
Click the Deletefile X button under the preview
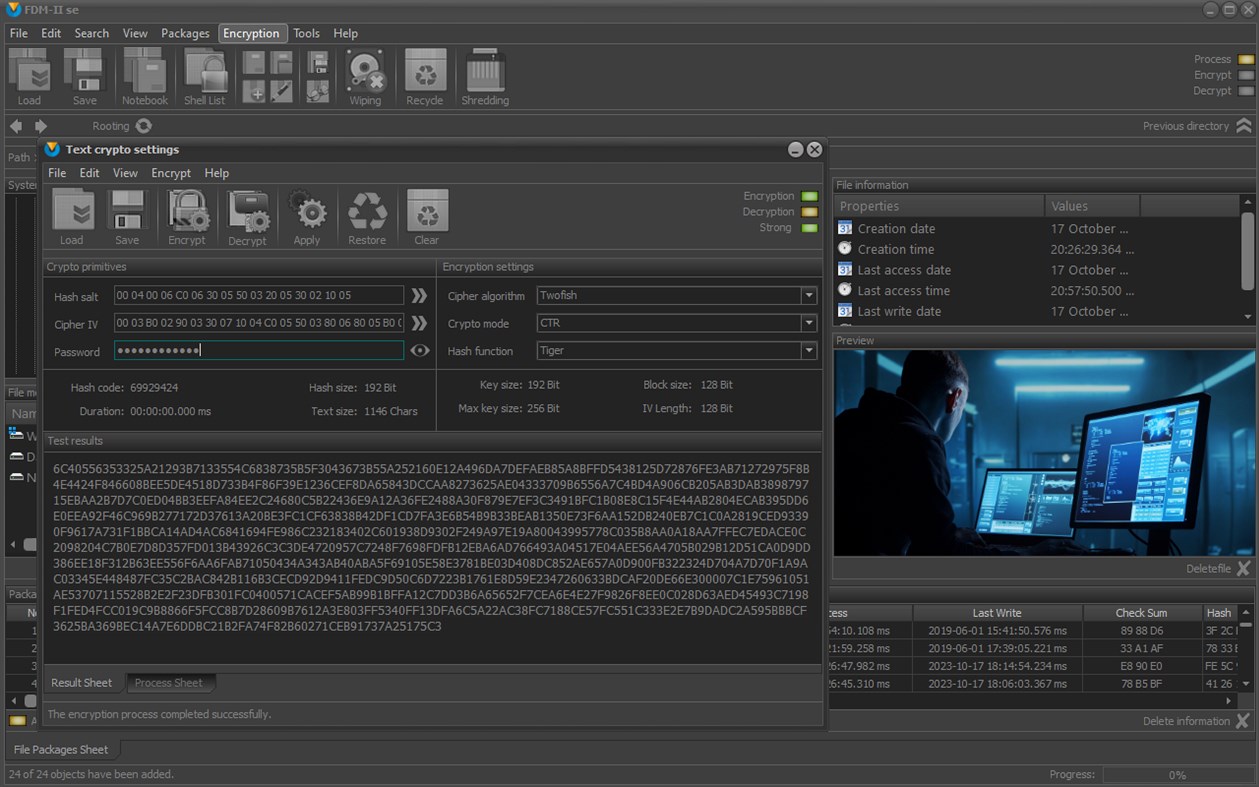(1243, 568)
